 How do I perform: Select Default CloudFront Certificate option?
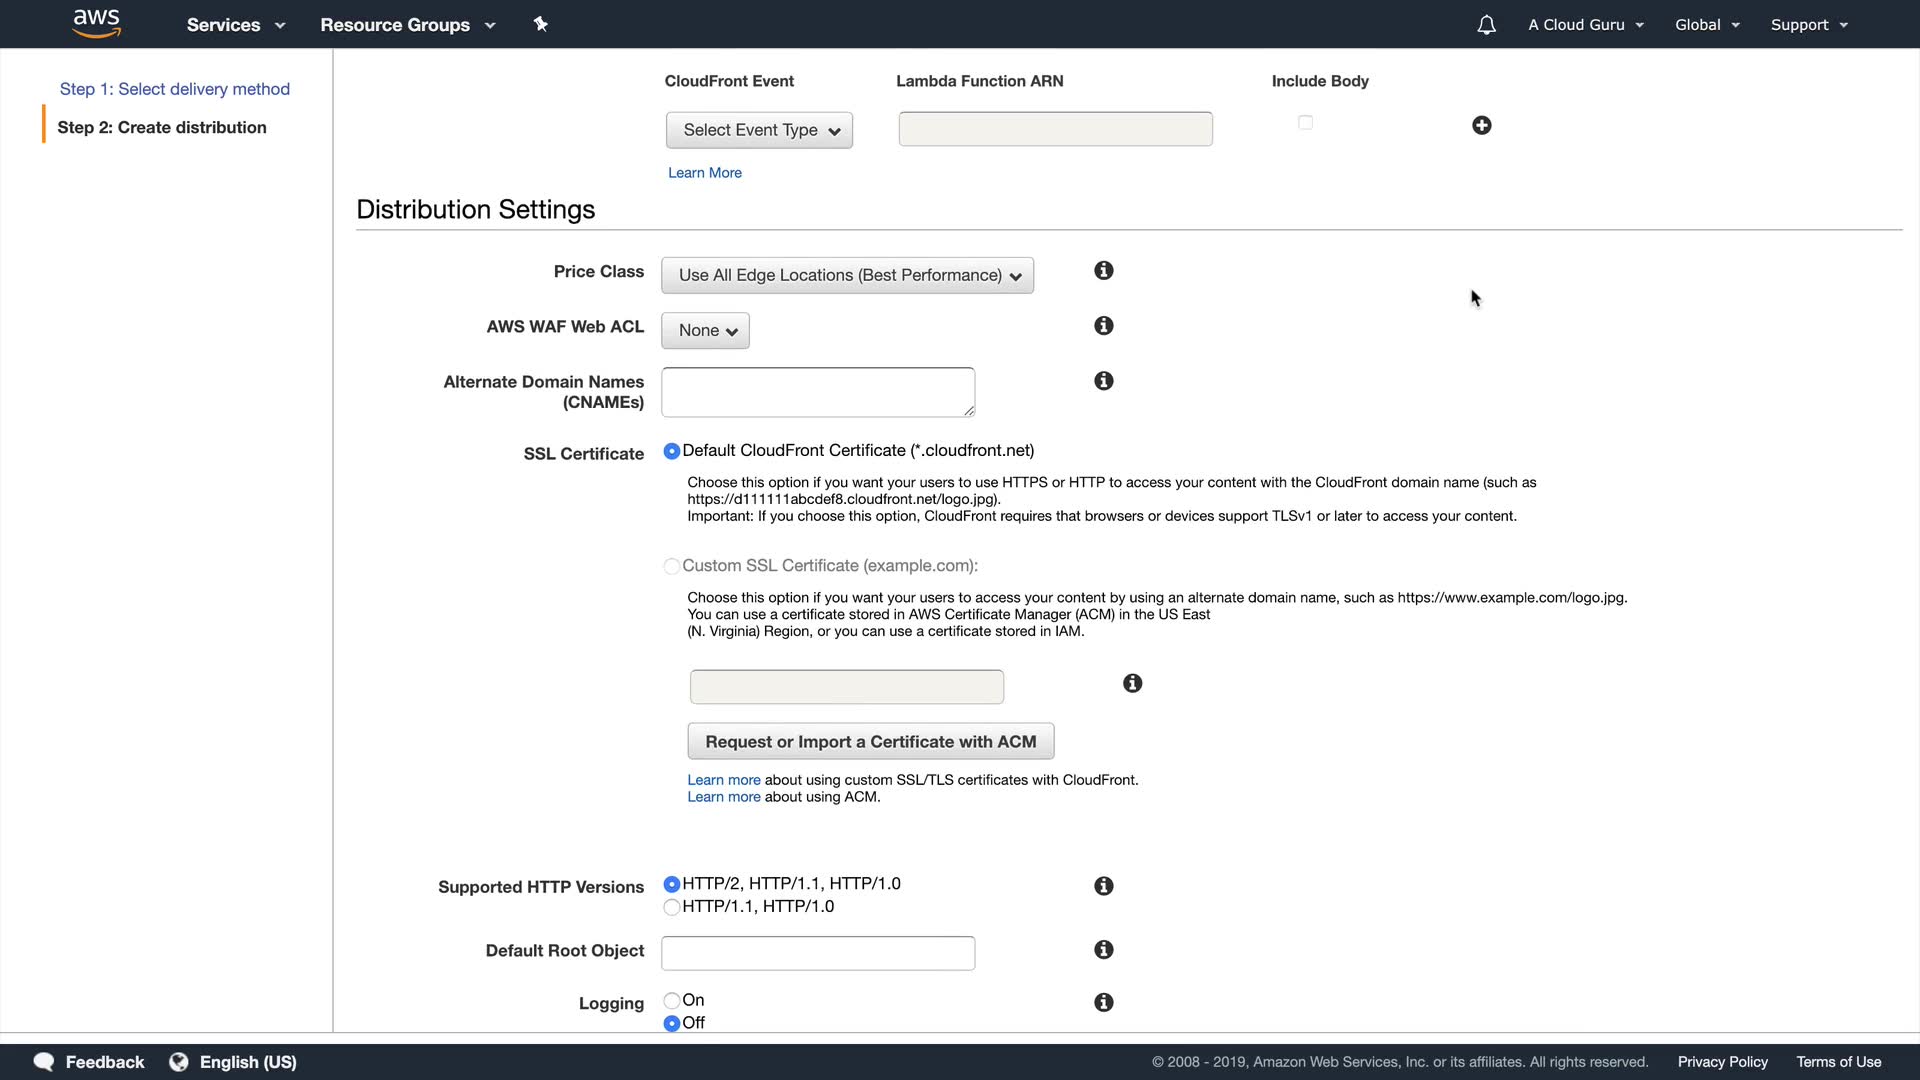point(672,452)
